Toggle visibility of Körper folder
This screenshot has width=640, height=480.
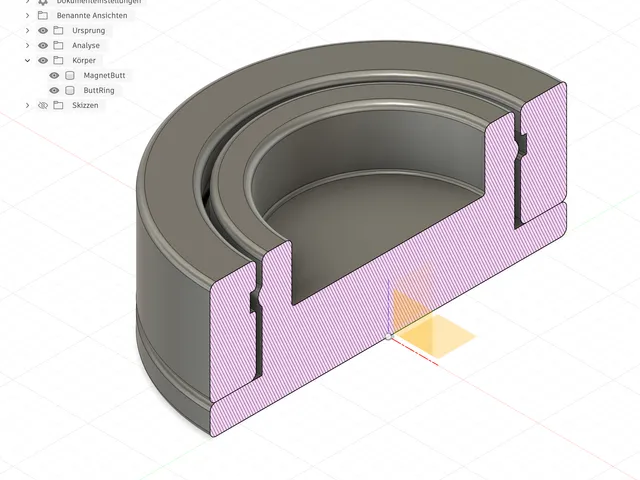click(x=43, y=60)
